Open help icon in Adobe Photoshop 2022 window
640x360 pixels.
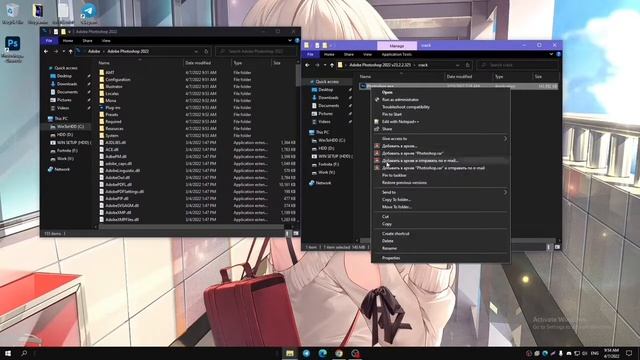pyautogui.click(x=297, y=41)
